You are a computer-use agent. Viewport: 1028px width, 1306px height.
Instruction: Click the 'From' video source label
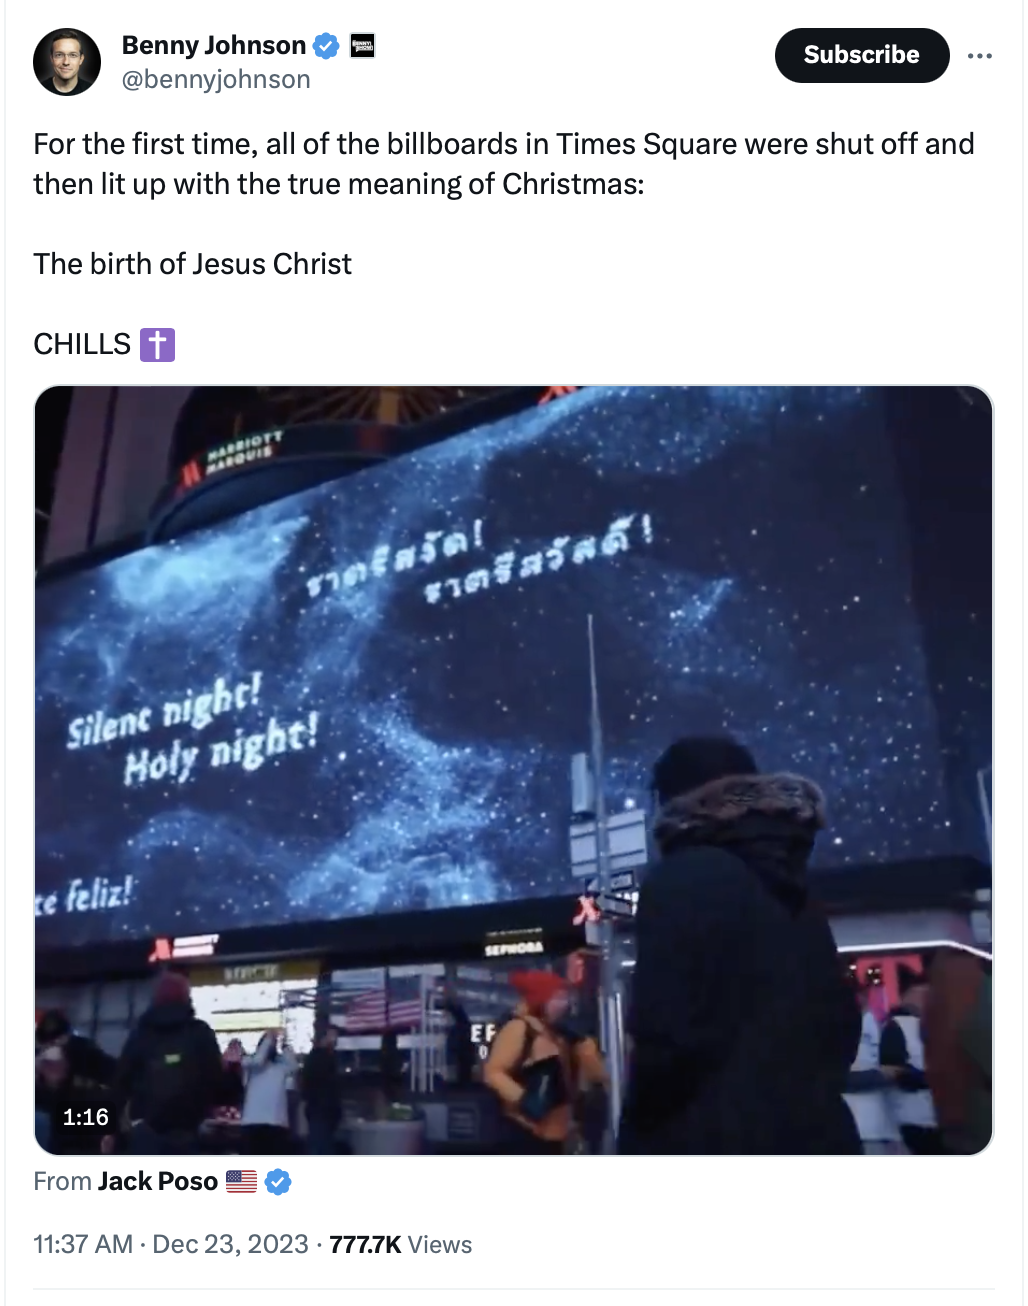[x=62, y=1181]
